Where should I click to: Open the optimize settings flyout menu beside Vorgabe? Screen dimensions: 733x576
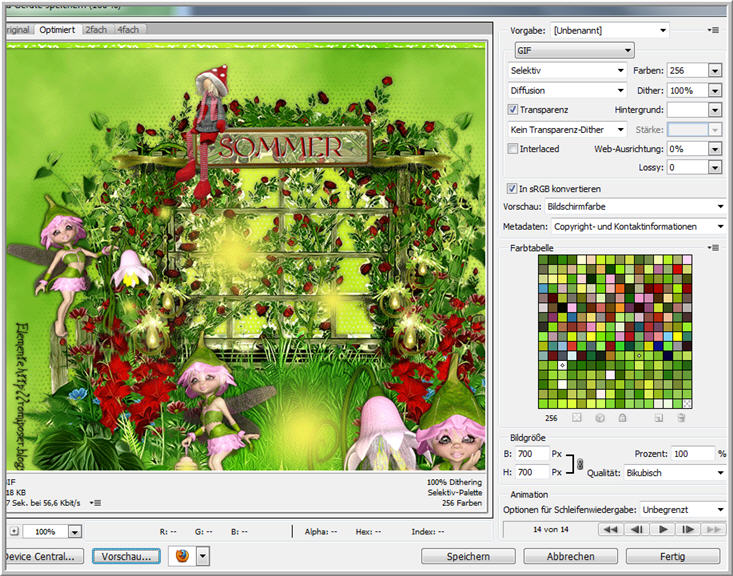point(713,30)
